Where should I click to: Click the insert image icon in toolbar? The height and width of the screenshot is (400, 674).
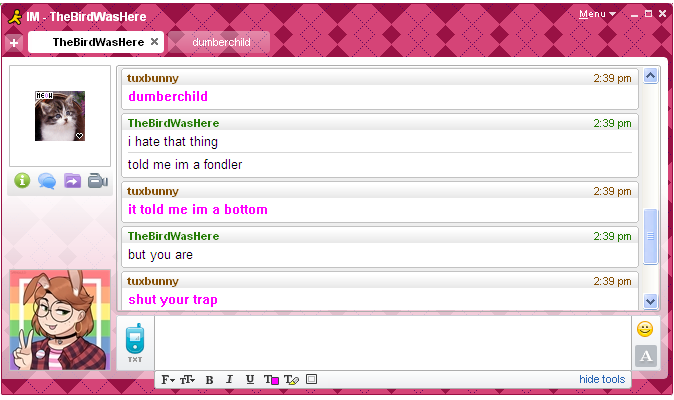point(311,380)
